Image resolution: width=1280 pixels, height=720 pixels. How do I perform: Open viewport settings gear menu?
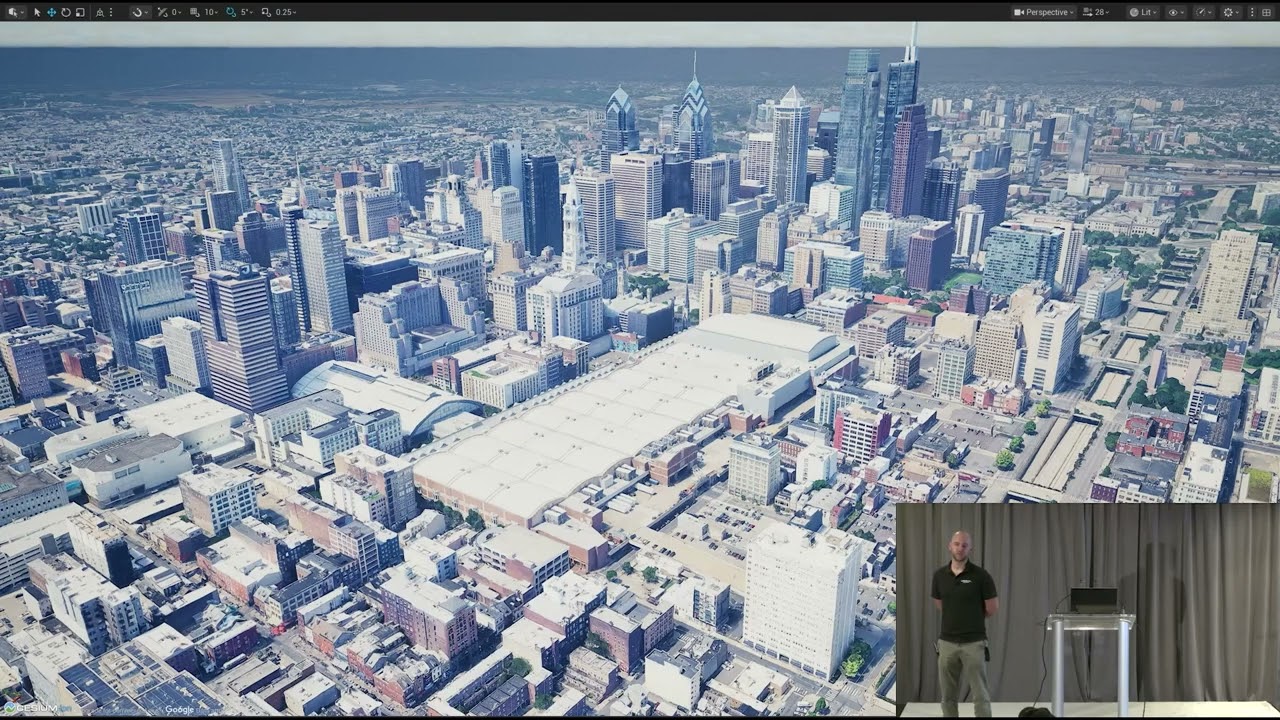point(1232,12)
